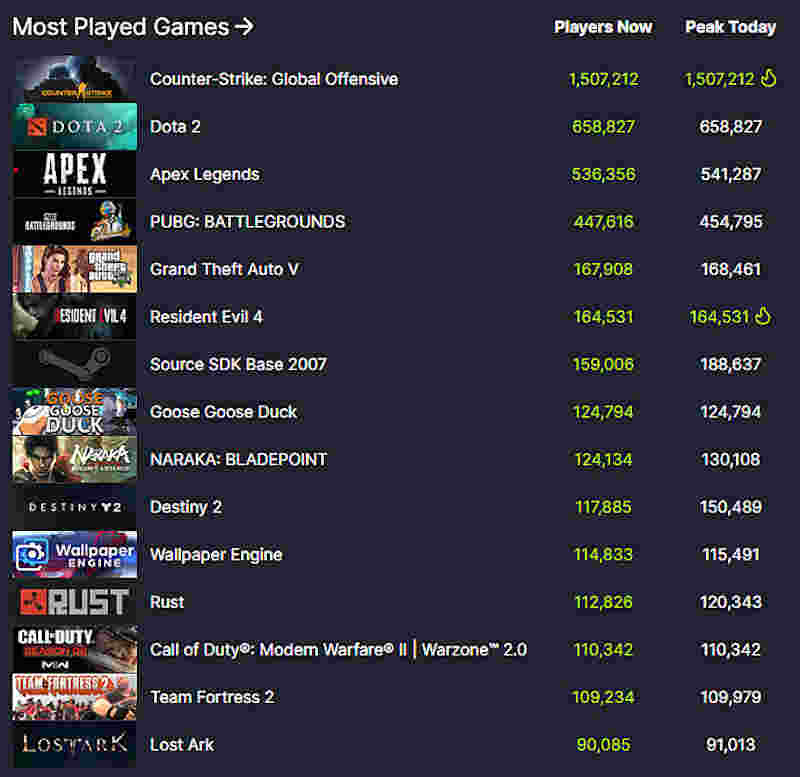Open the Wallpaper Engine title link
Screen dimensions: 800x777
coord(216,555)
